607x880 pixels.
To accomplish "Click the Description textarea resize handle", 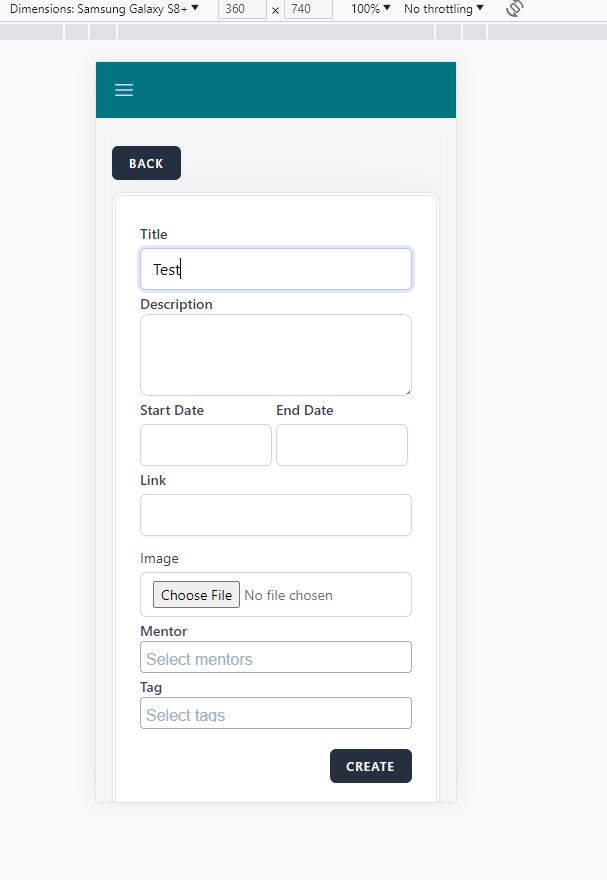I will click(407, 391).
